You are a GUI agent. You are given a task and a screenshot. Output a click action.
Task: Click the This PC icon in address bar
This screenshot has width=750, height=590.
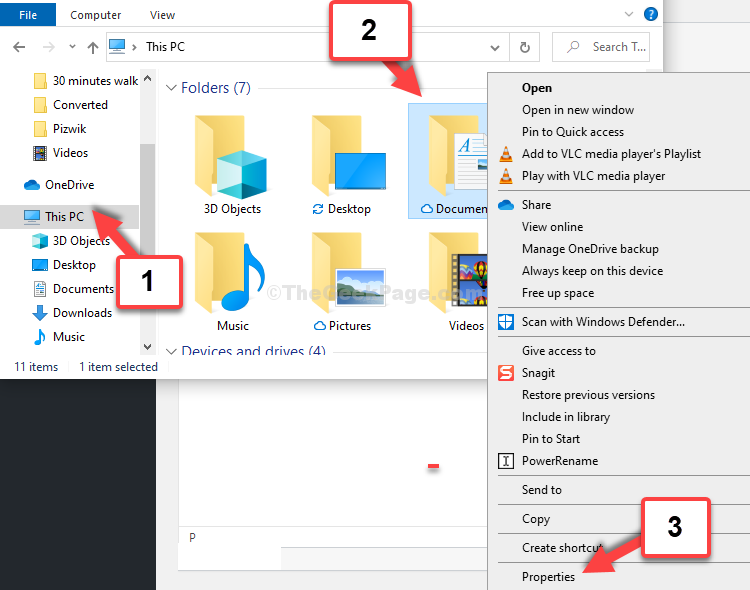[117, 46]
